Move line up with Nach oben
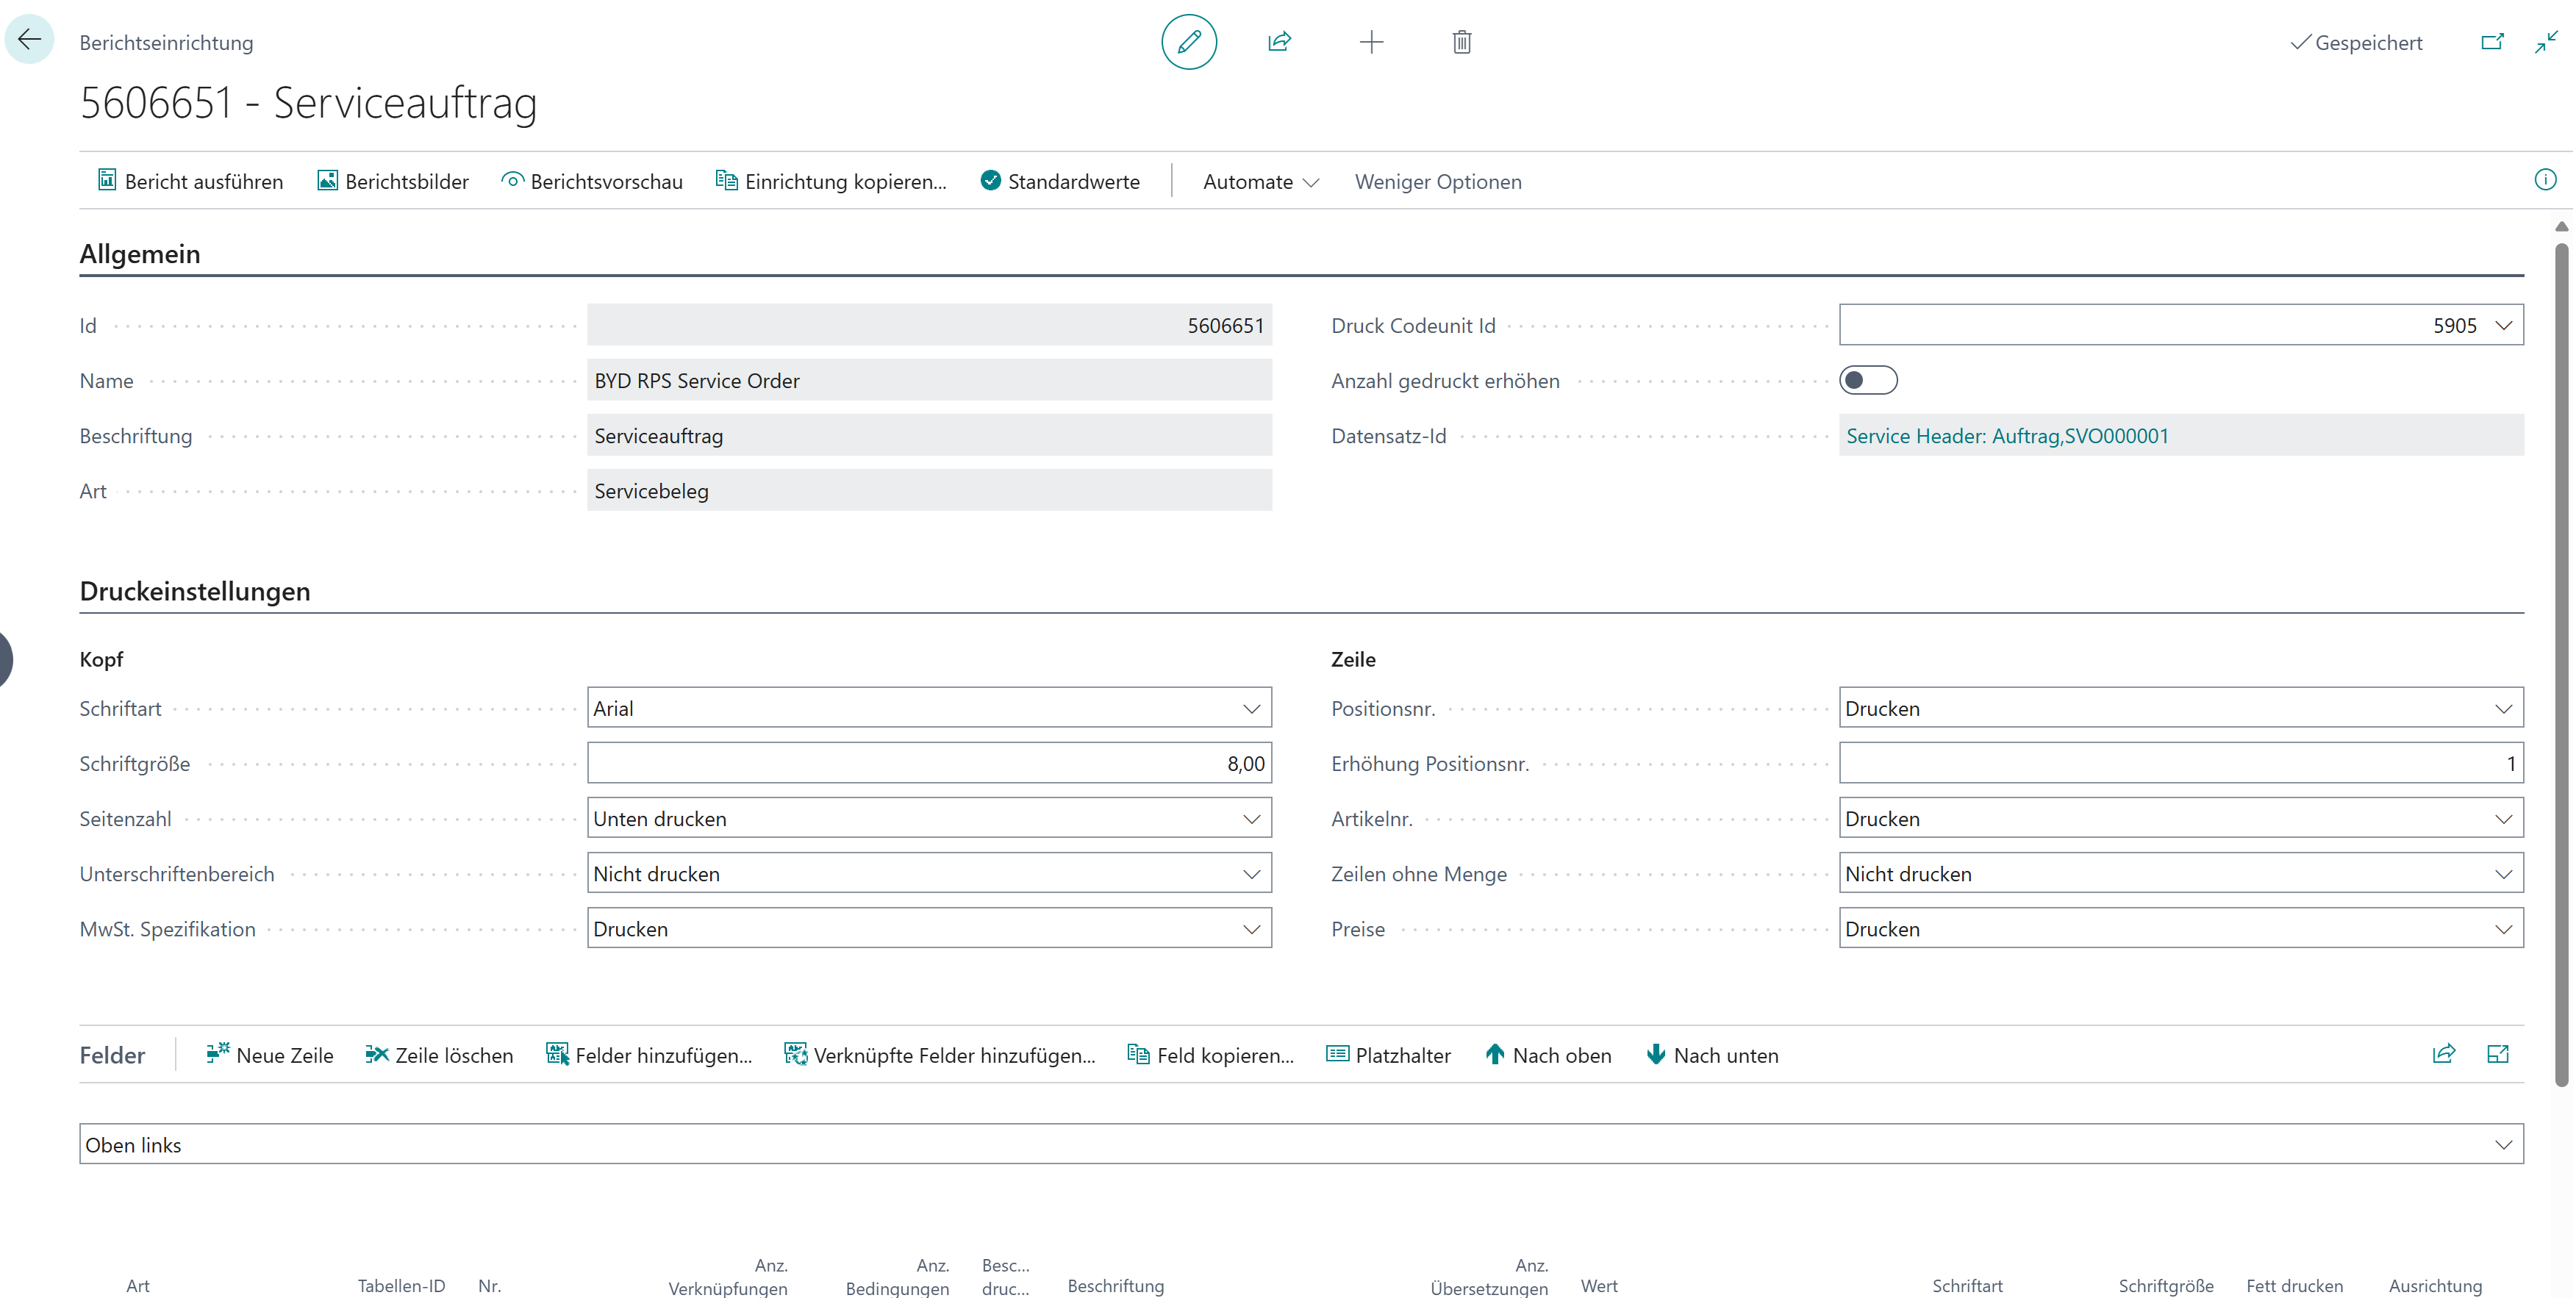The image size is (2576, 1298). [1548, 1055]
